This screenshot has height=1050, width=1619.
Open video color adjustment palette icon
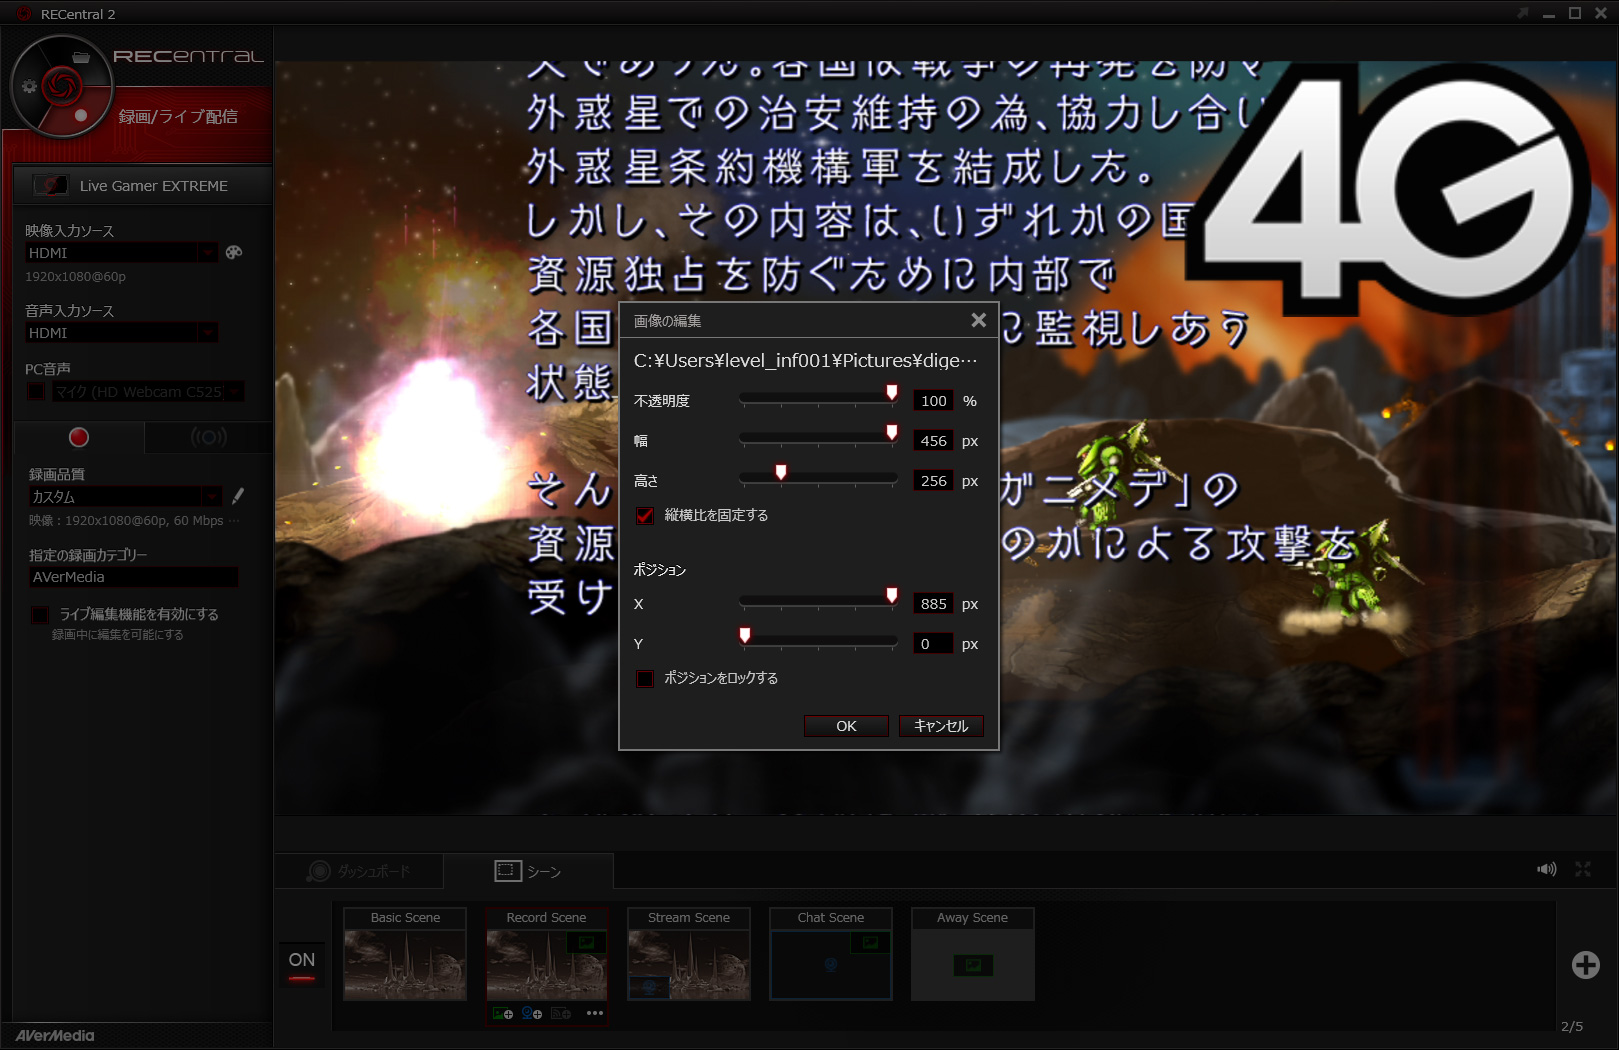[x=234, y=253]
